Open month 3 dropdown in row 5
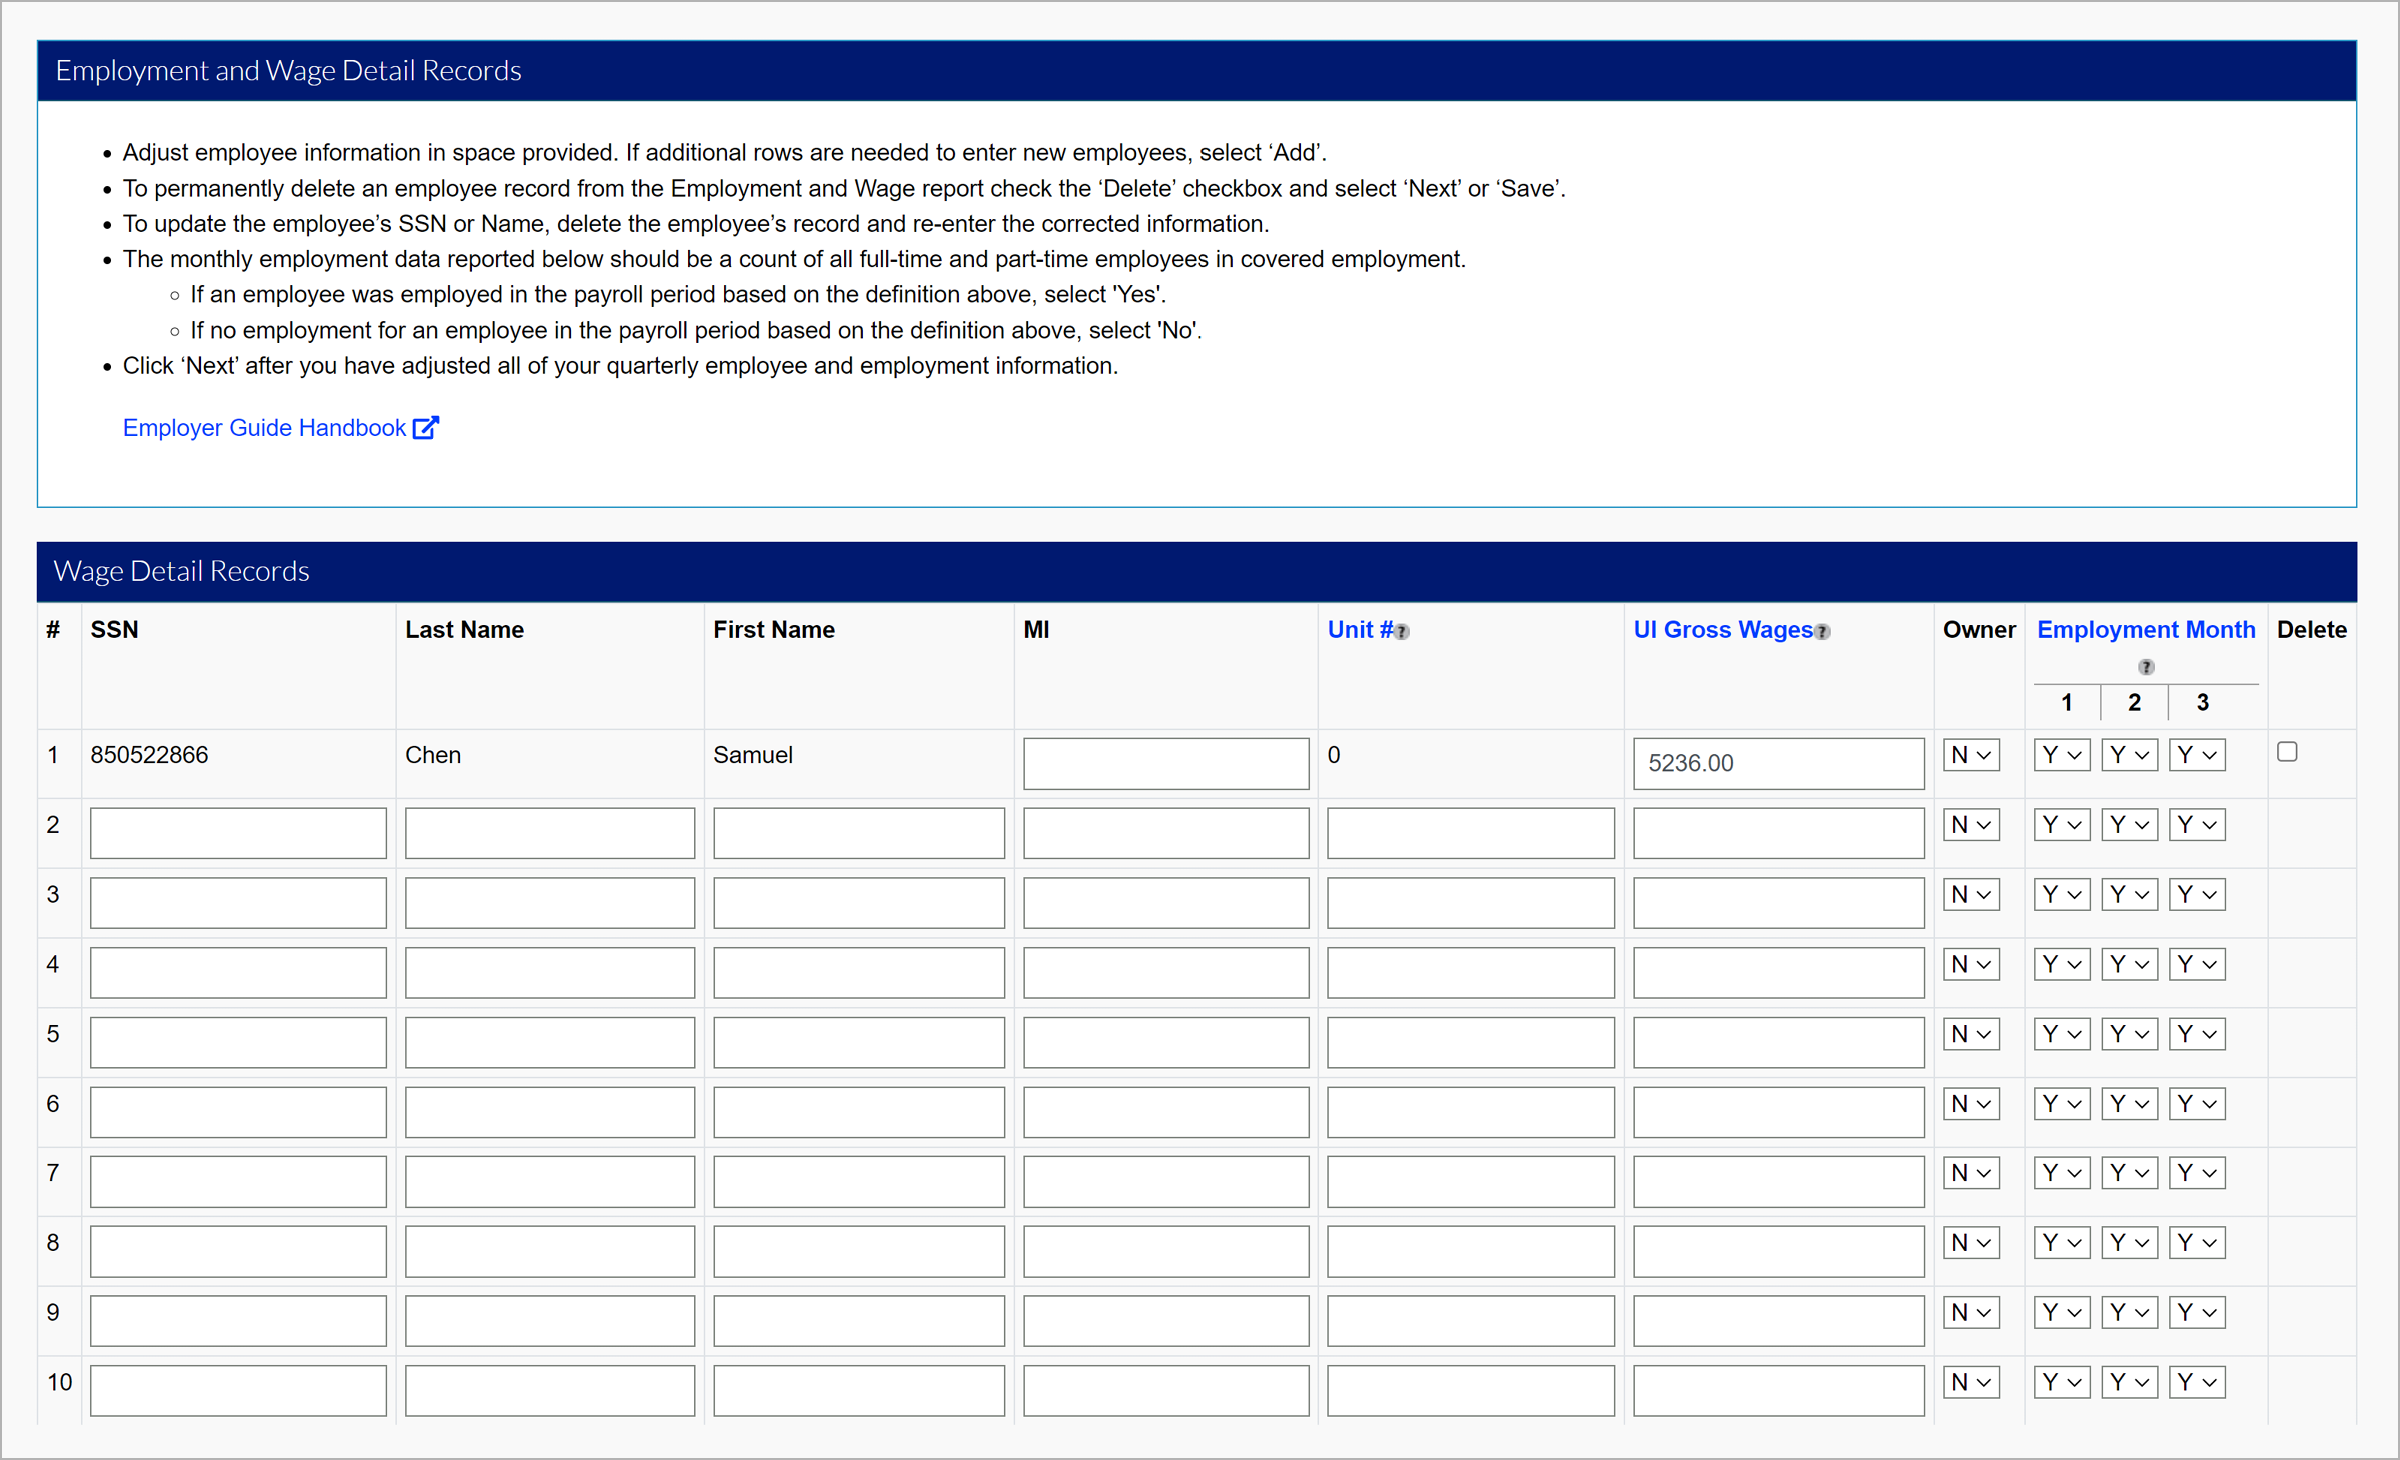 (x=2196, y=1034)
